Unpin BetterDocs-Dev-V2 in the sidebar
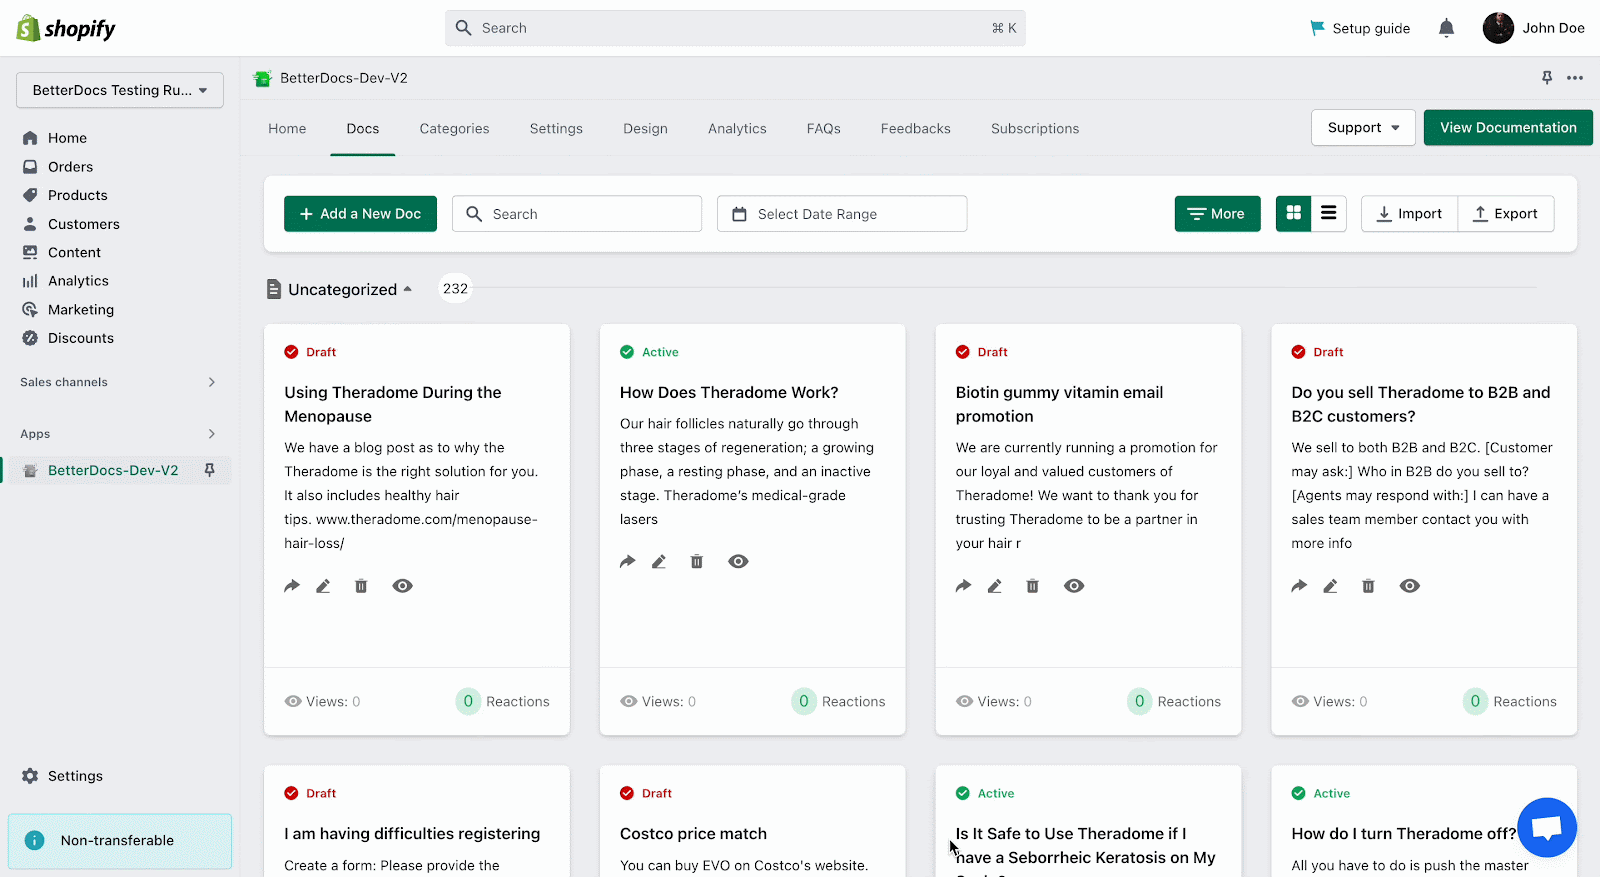The width and height of the screenshot is (1600, 877). 209,470
